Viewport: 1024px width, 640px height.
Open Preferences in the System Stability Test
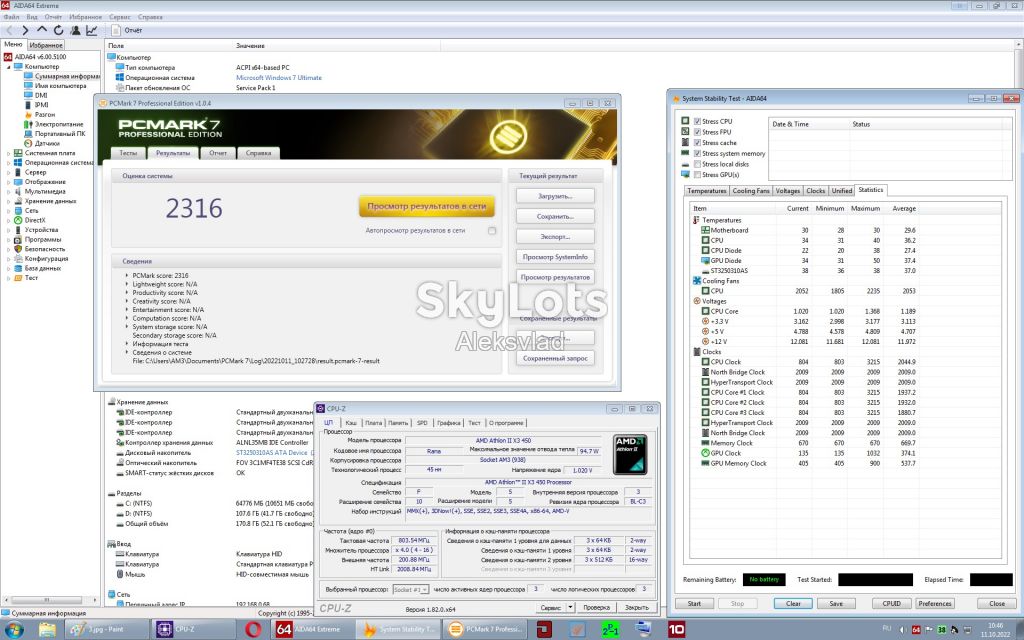pyautogui.click(x=935, y=603)
